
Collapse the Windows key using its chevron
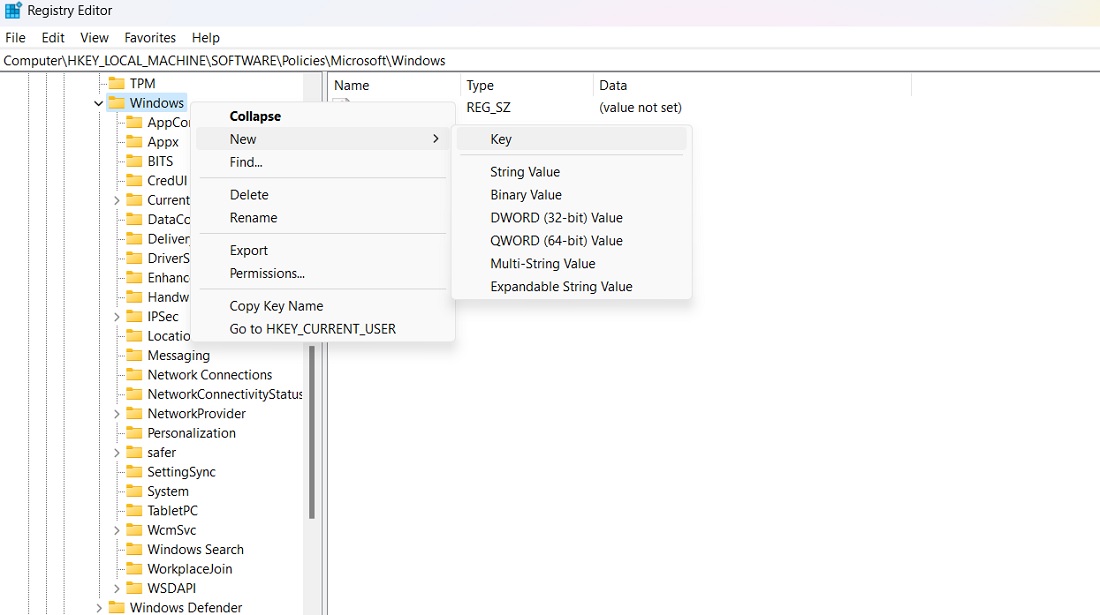point(98,102)
